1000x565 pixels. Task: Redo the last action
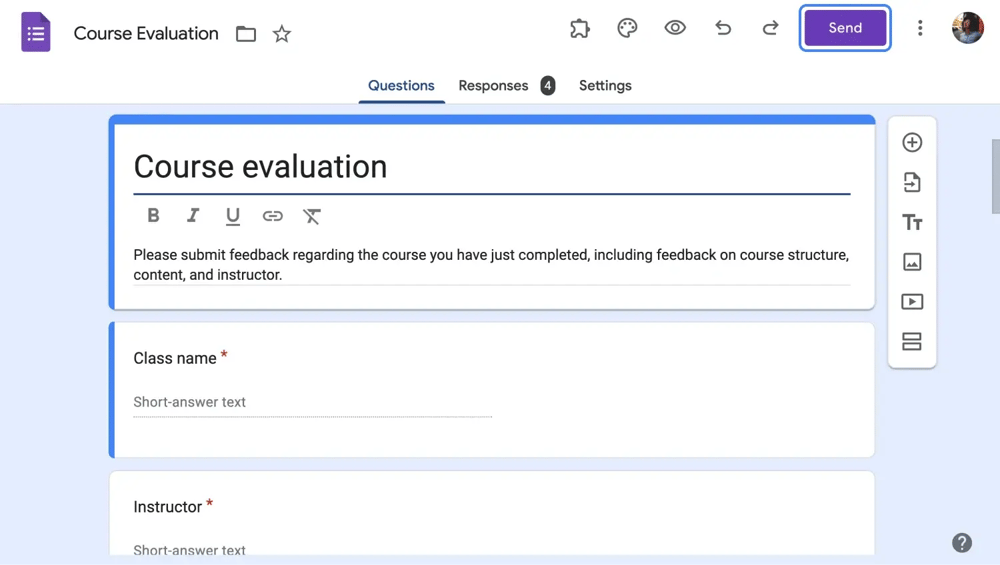(x=770, y=28)
